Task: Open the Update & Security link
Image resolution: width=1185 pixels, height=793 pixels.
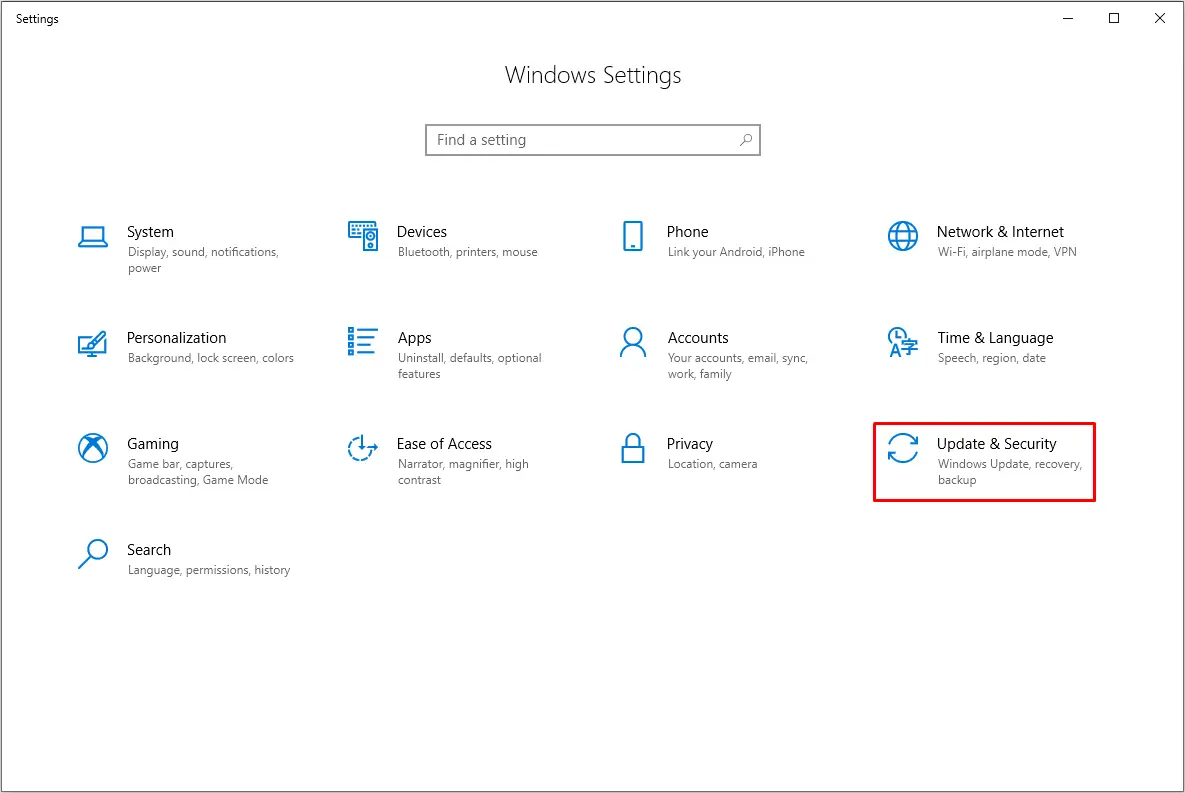Action: pyautogui.click(x=996, y=444)
